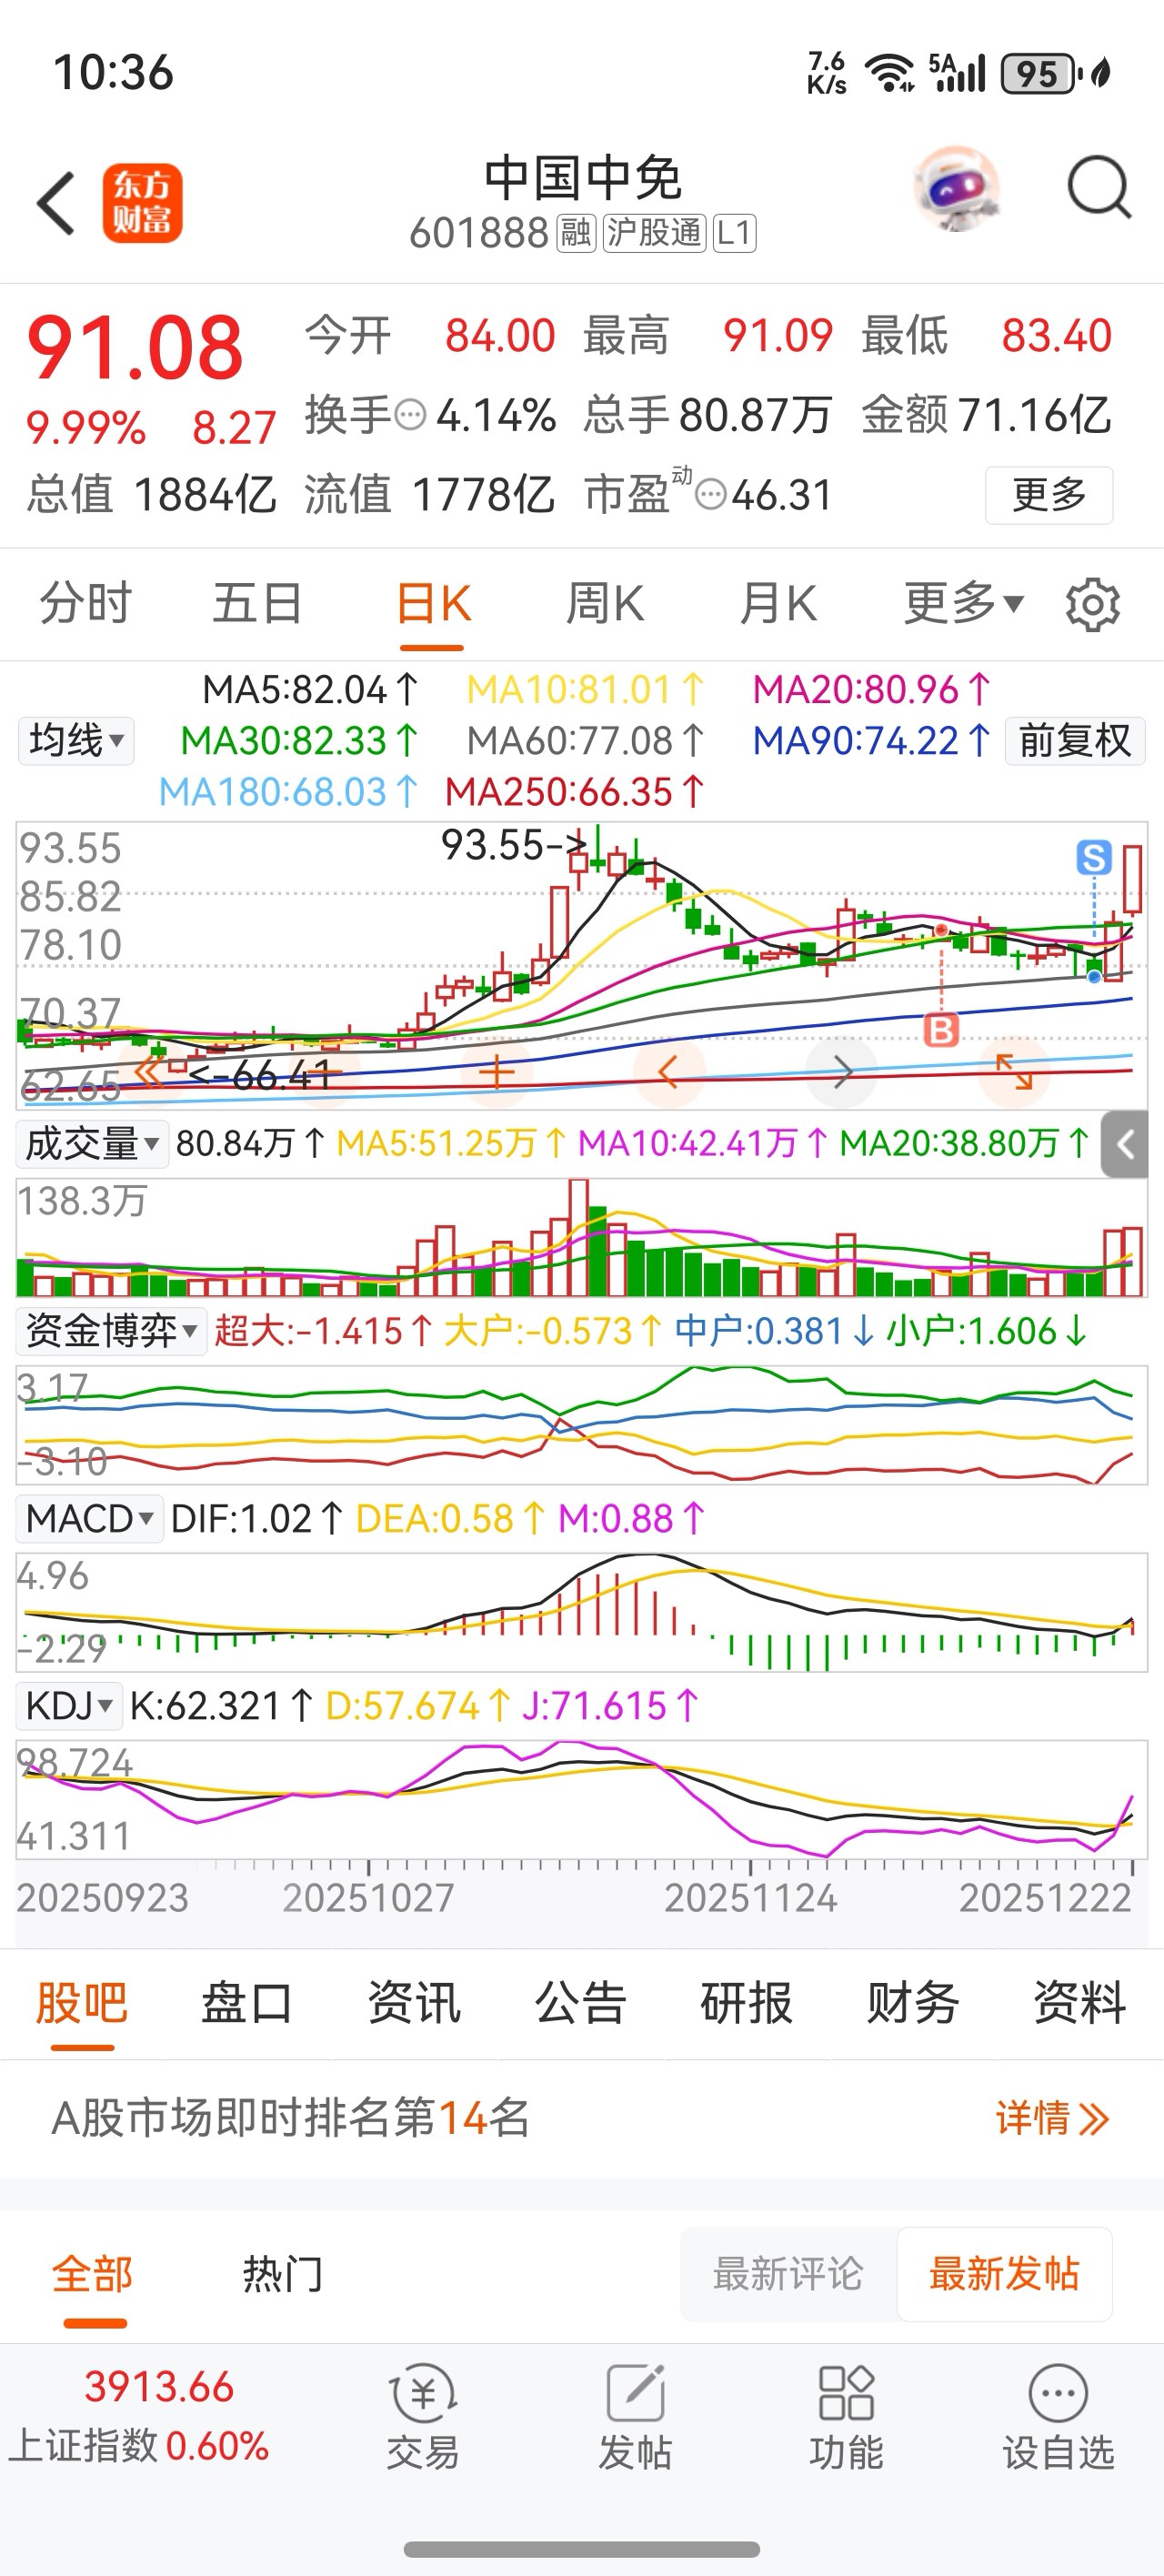1164x2576 pixels.
Task: Tap info icon next to 市盈
Action: tap(710, 494)
